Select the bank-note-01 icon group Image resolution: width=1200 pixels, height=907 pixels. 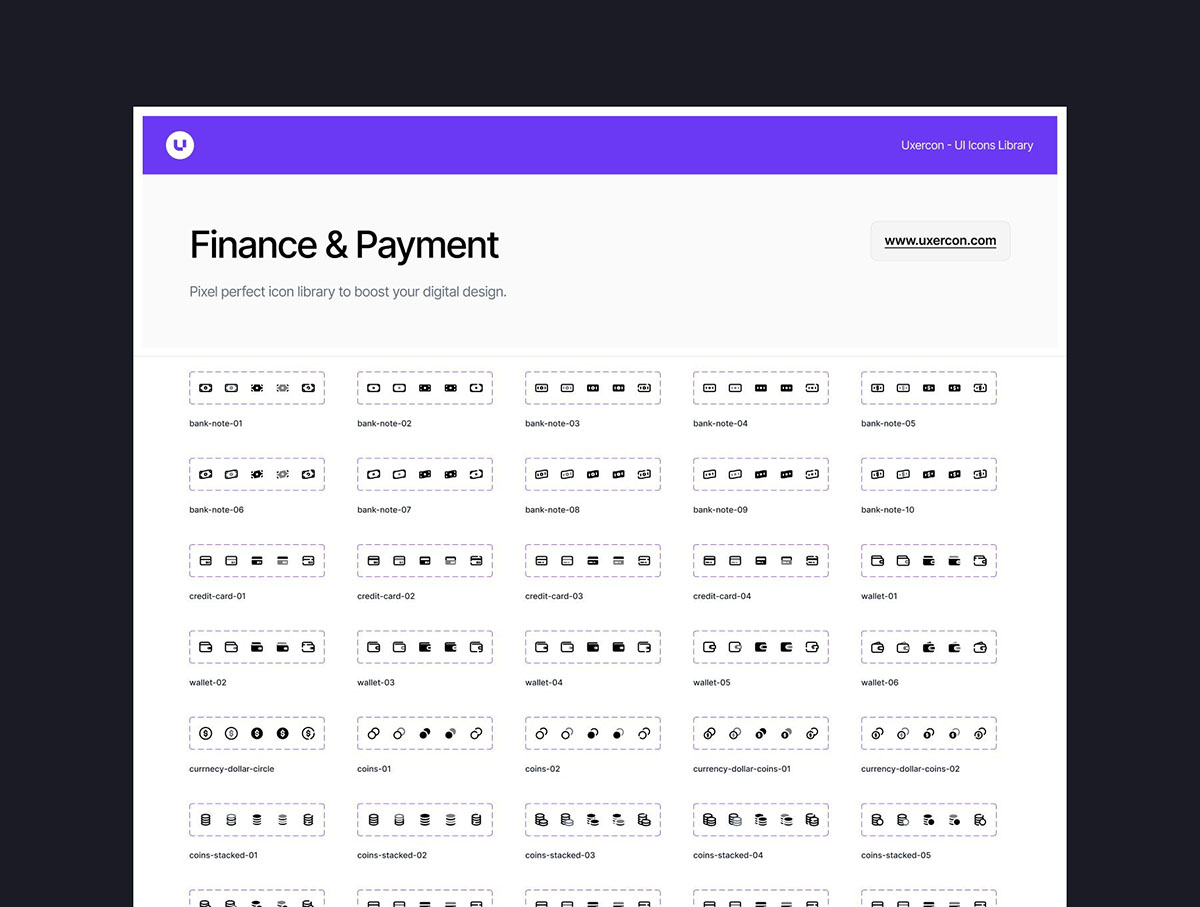[x=257, y=387]
